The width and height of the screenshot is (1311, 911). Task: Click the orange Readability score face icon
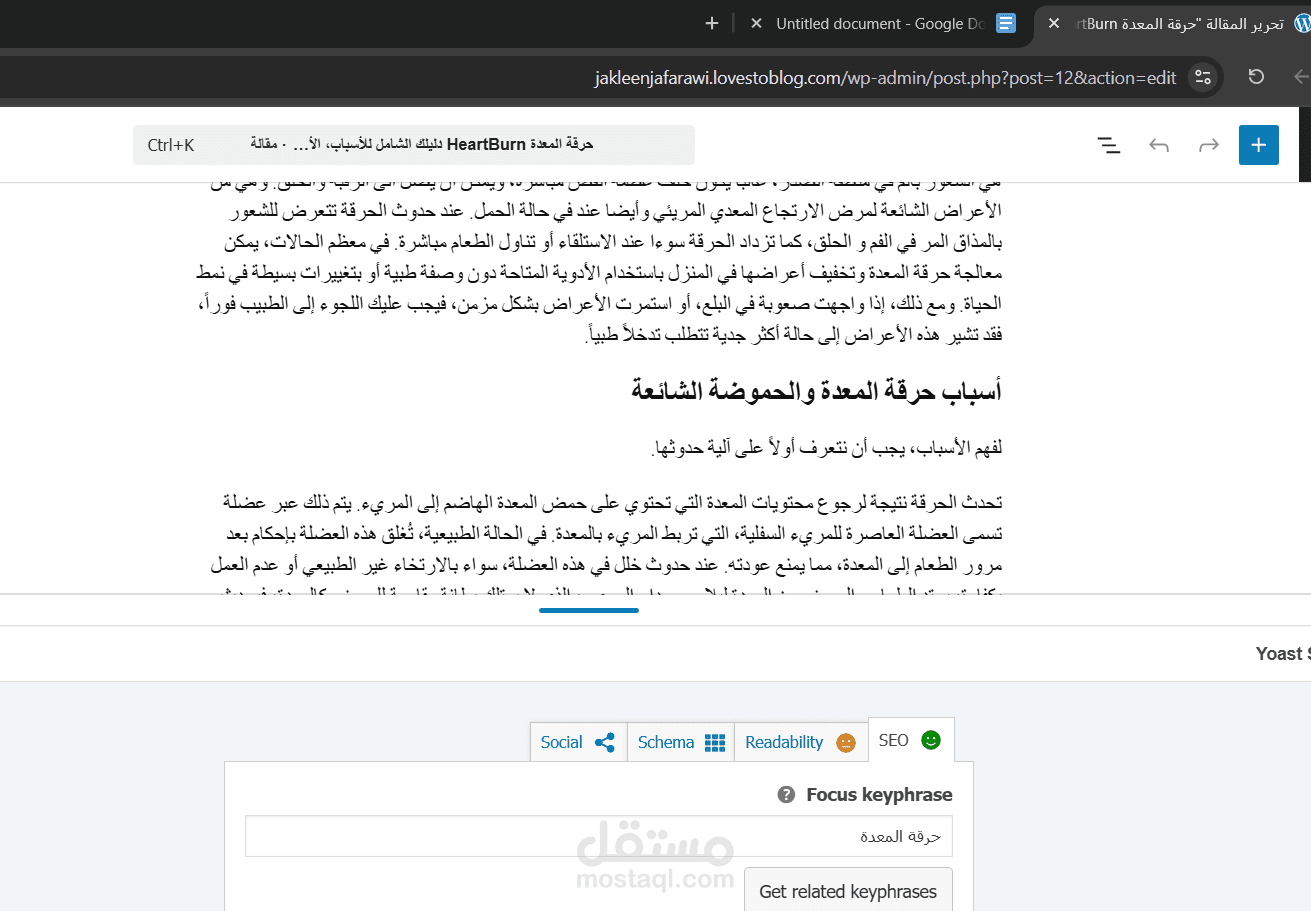click(846, 742)
